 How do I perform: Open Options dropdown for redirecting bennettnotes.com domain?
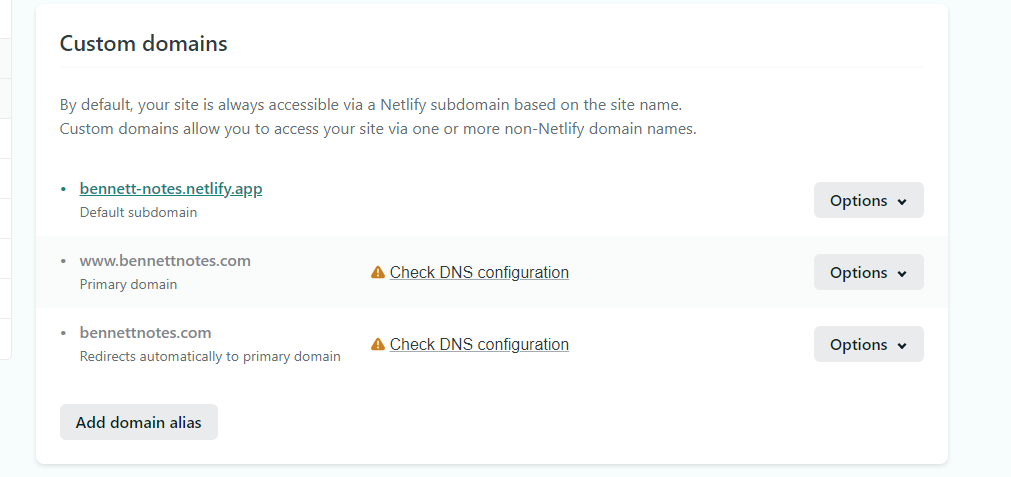(x=869, y=344)
